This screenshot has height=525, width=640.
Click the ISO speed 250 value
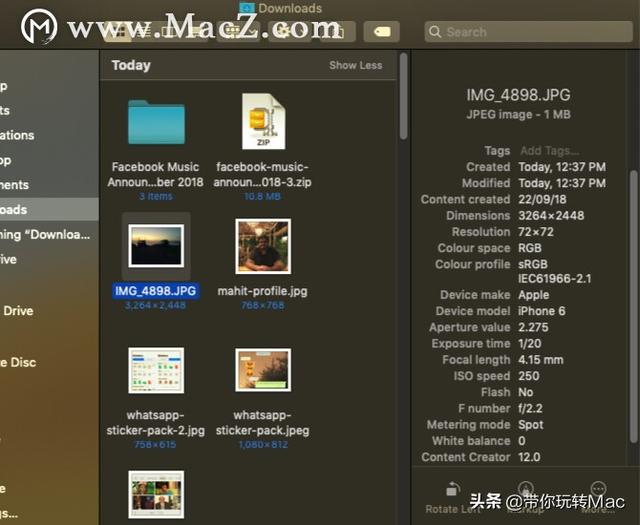point(529,376)
